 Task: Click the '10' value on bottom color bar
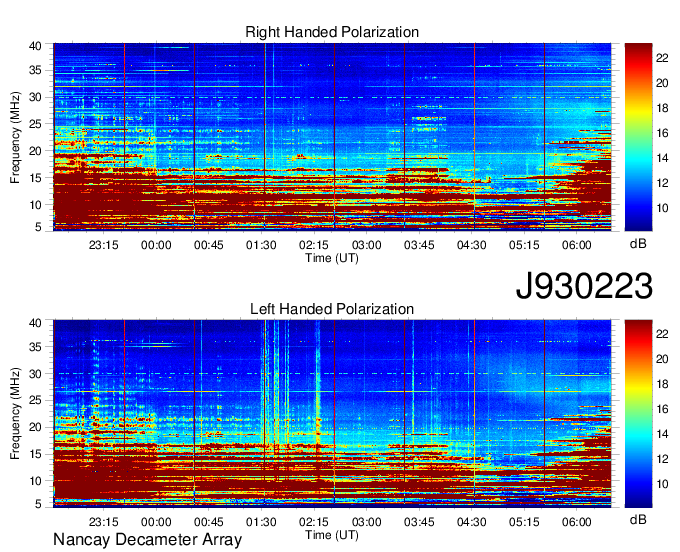pyautogui.click(x=662, y=484)
